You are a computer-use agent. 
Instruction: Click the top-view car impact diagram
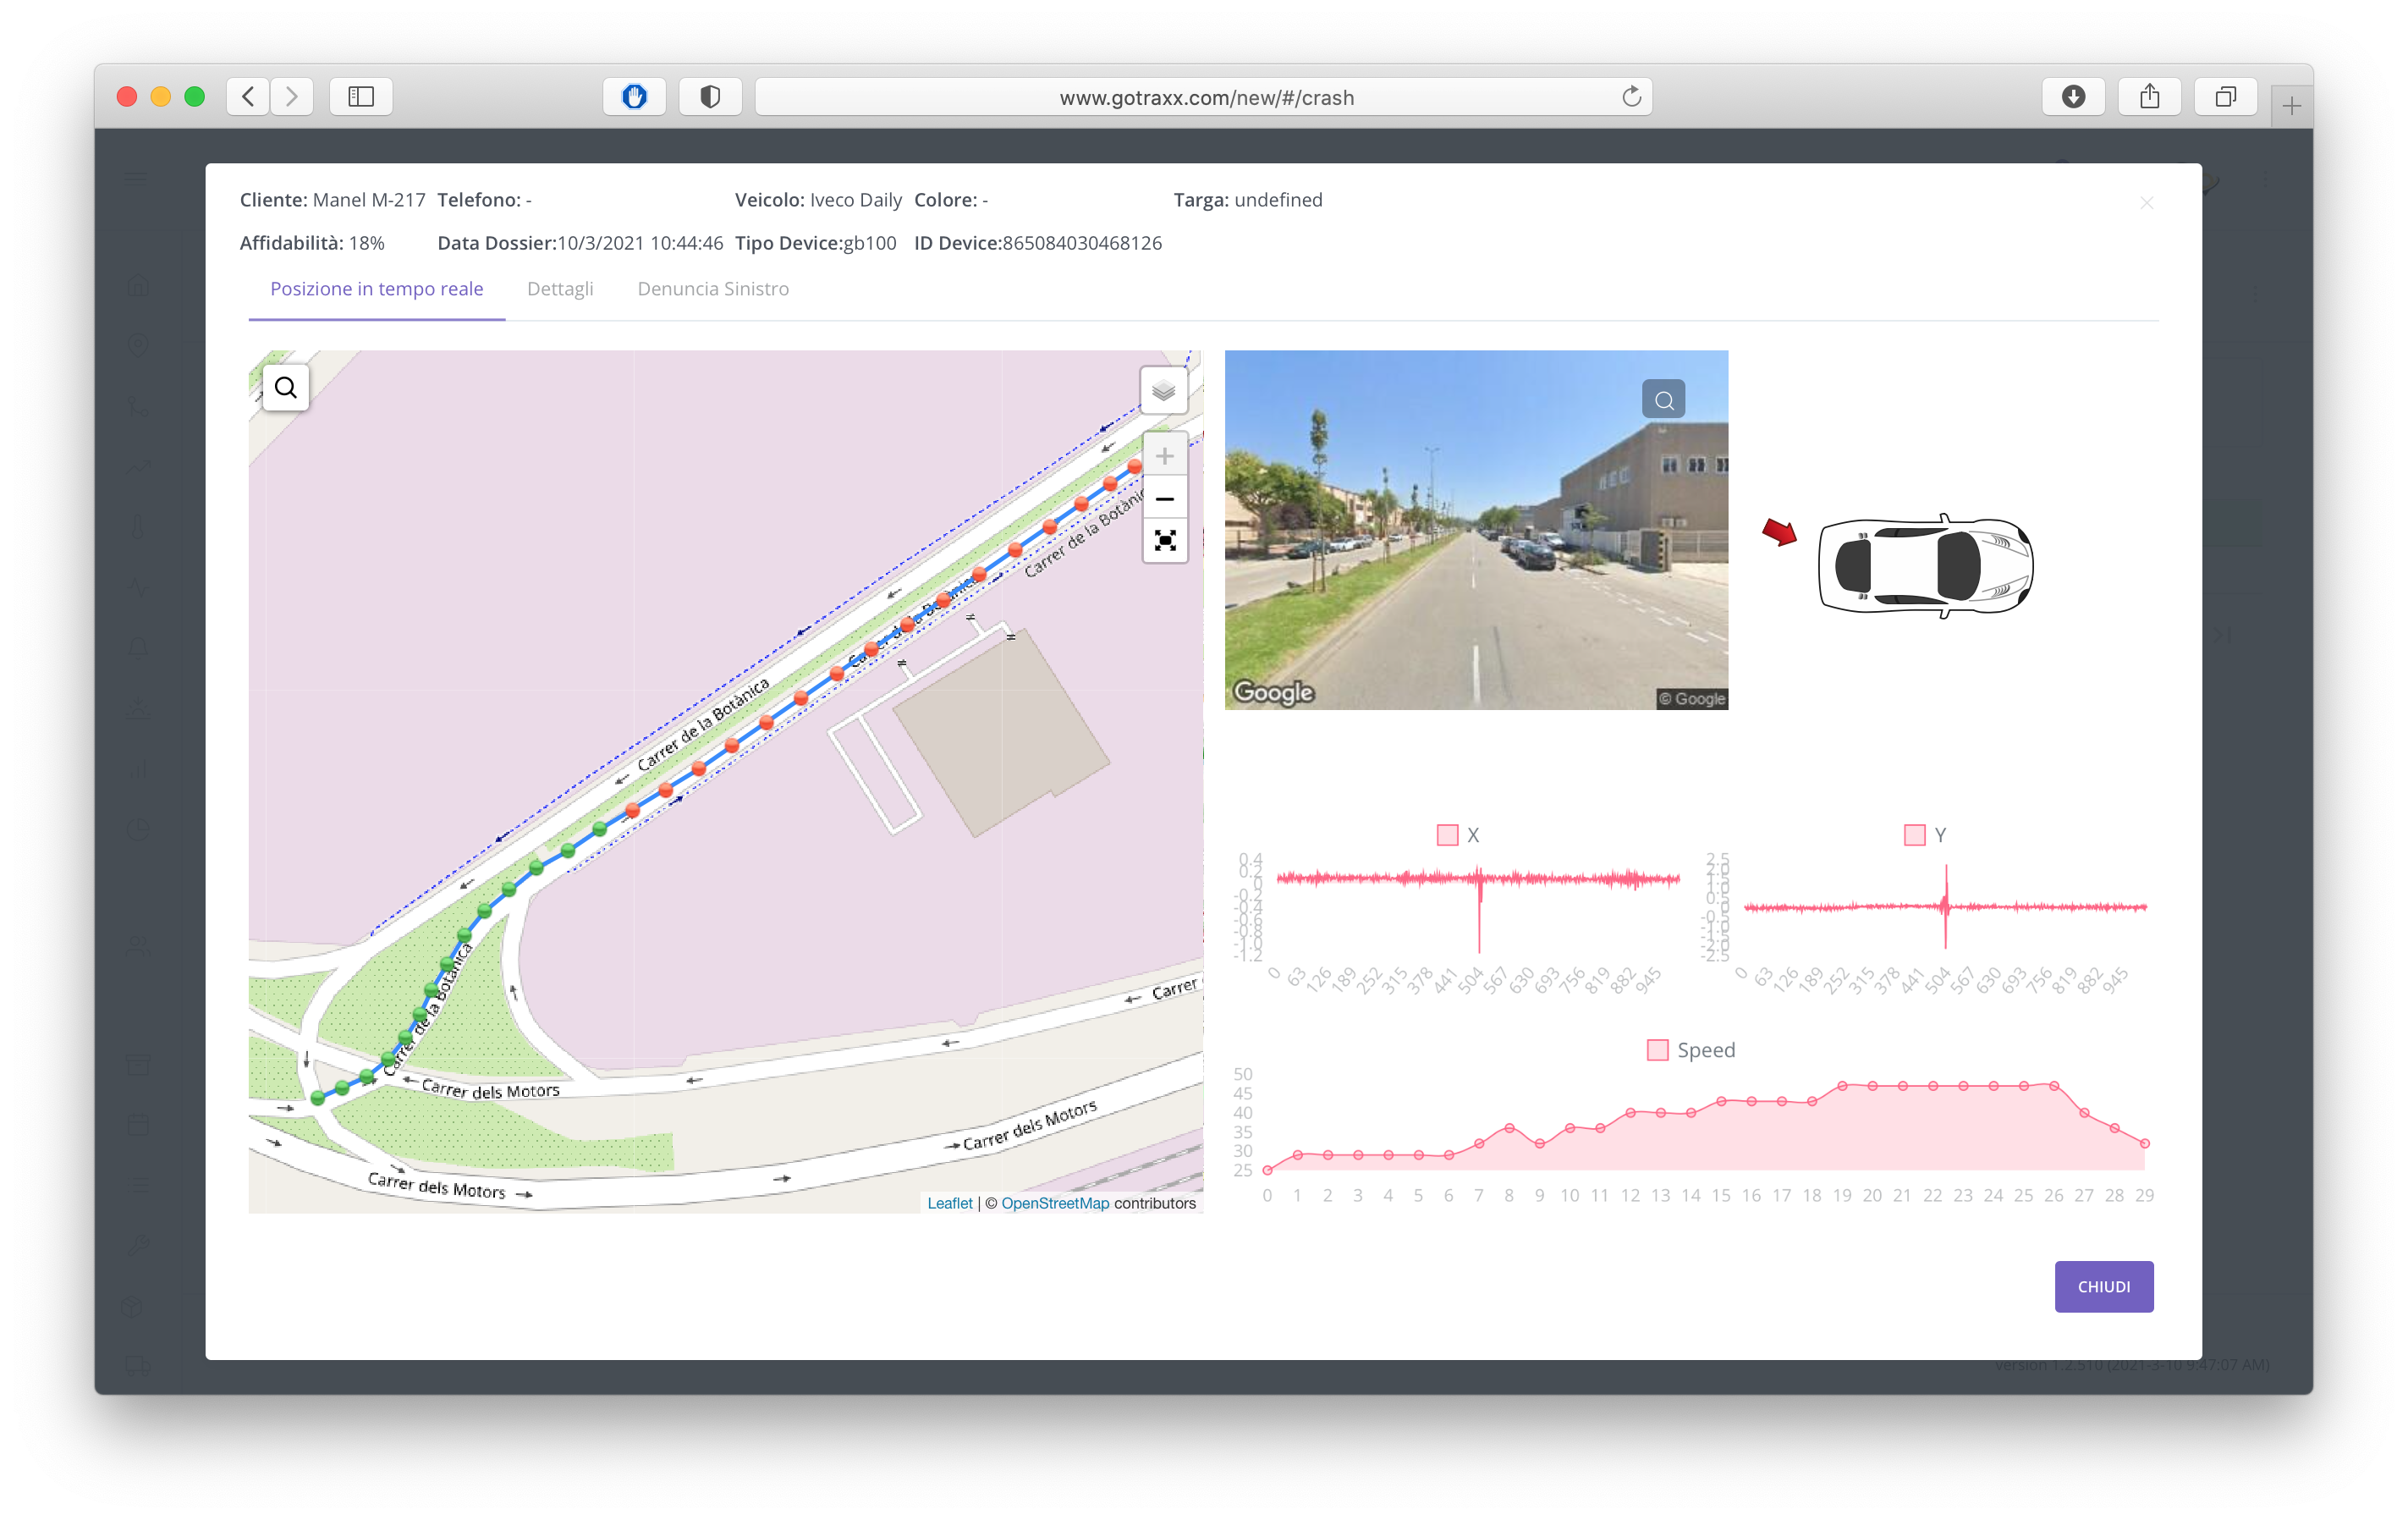coord(1925,566)
